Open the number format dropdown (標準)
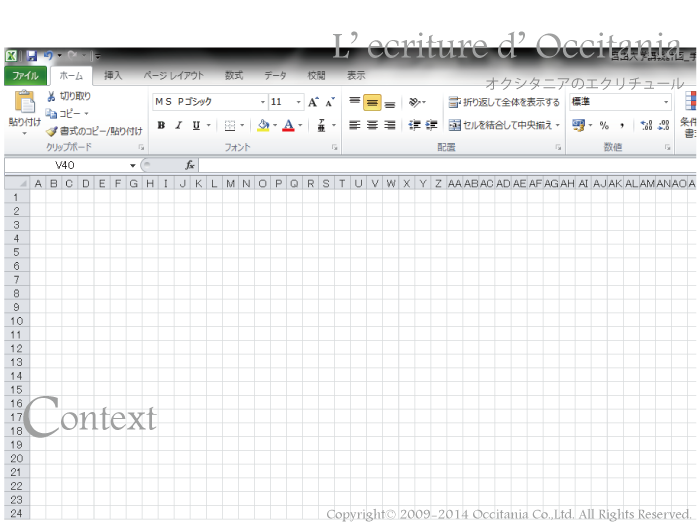The width and height of the screenshot is (700, 531). pos(666,102)
